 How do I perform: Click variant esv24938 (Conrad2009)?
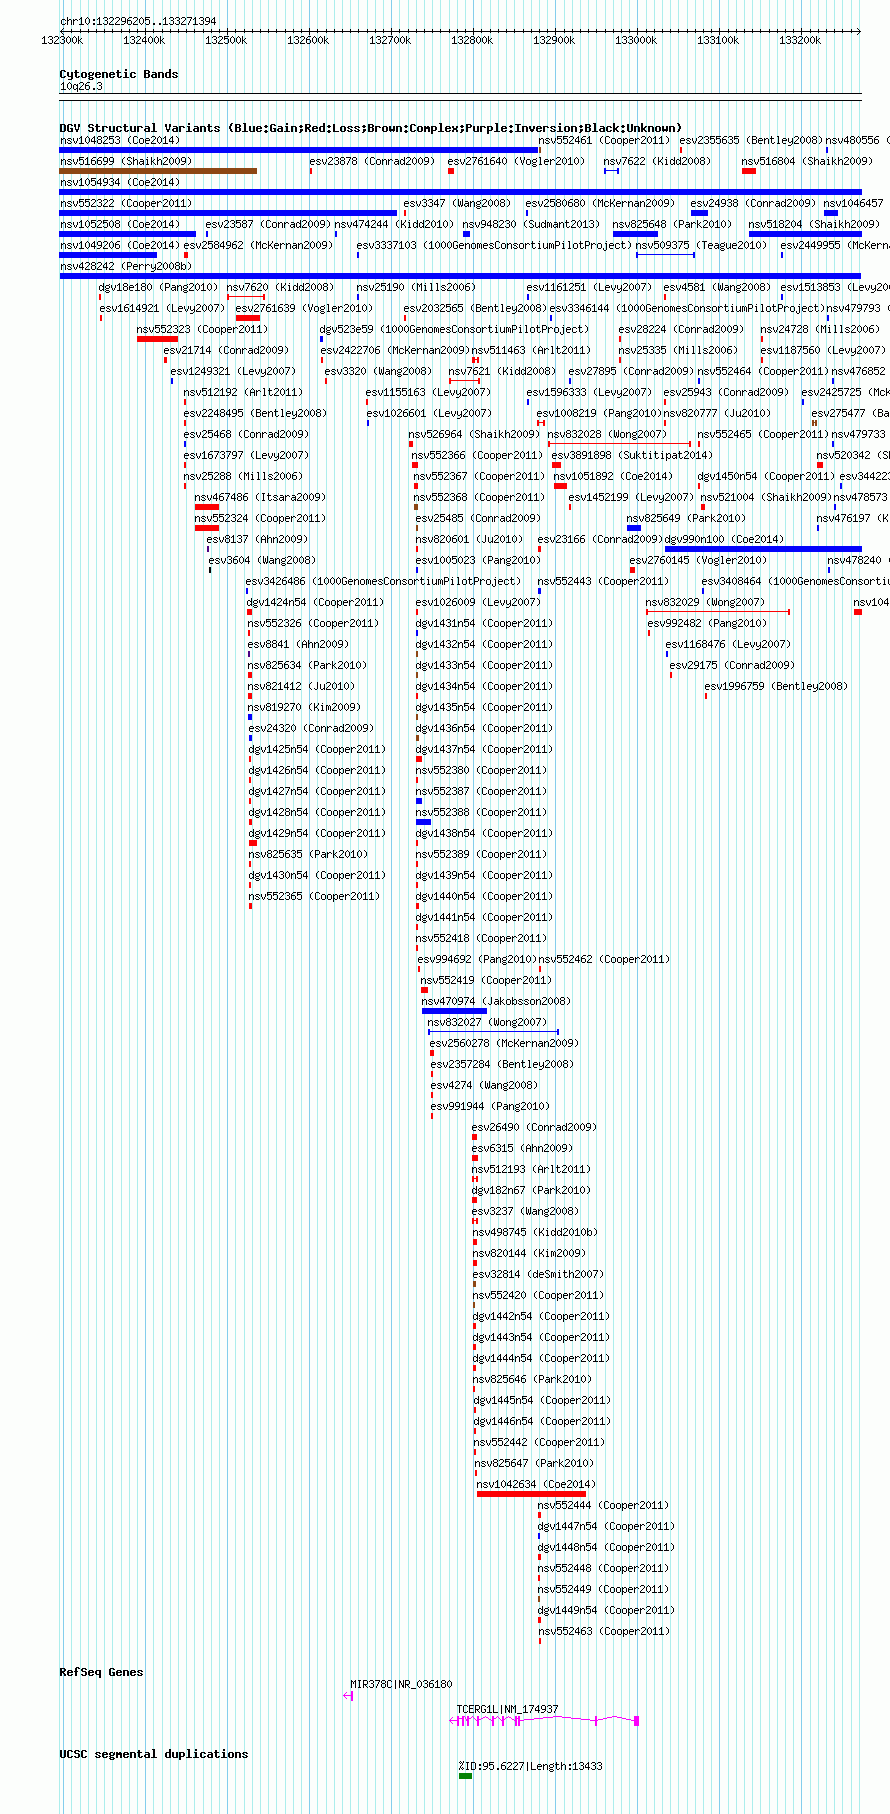pyautogui.click(x=753, y=203)
